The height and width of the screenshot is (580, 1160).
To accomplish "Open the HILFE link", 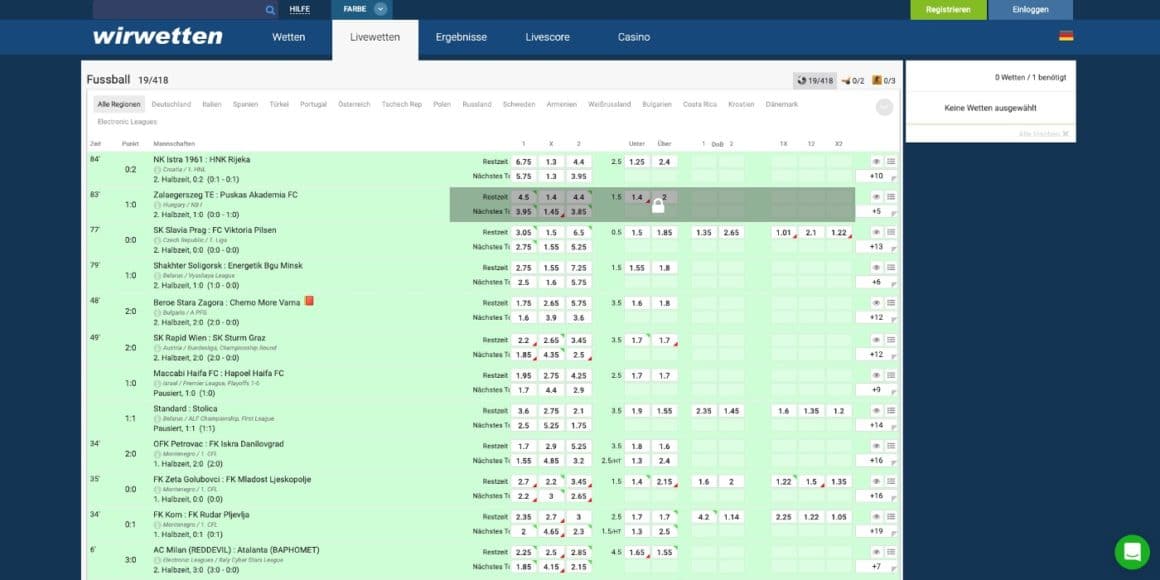I will (300, 10).
